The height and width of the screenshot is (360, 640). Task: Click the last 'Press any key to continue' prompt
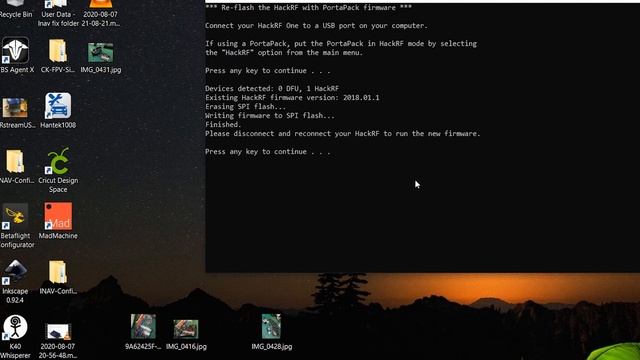point(268,151)
